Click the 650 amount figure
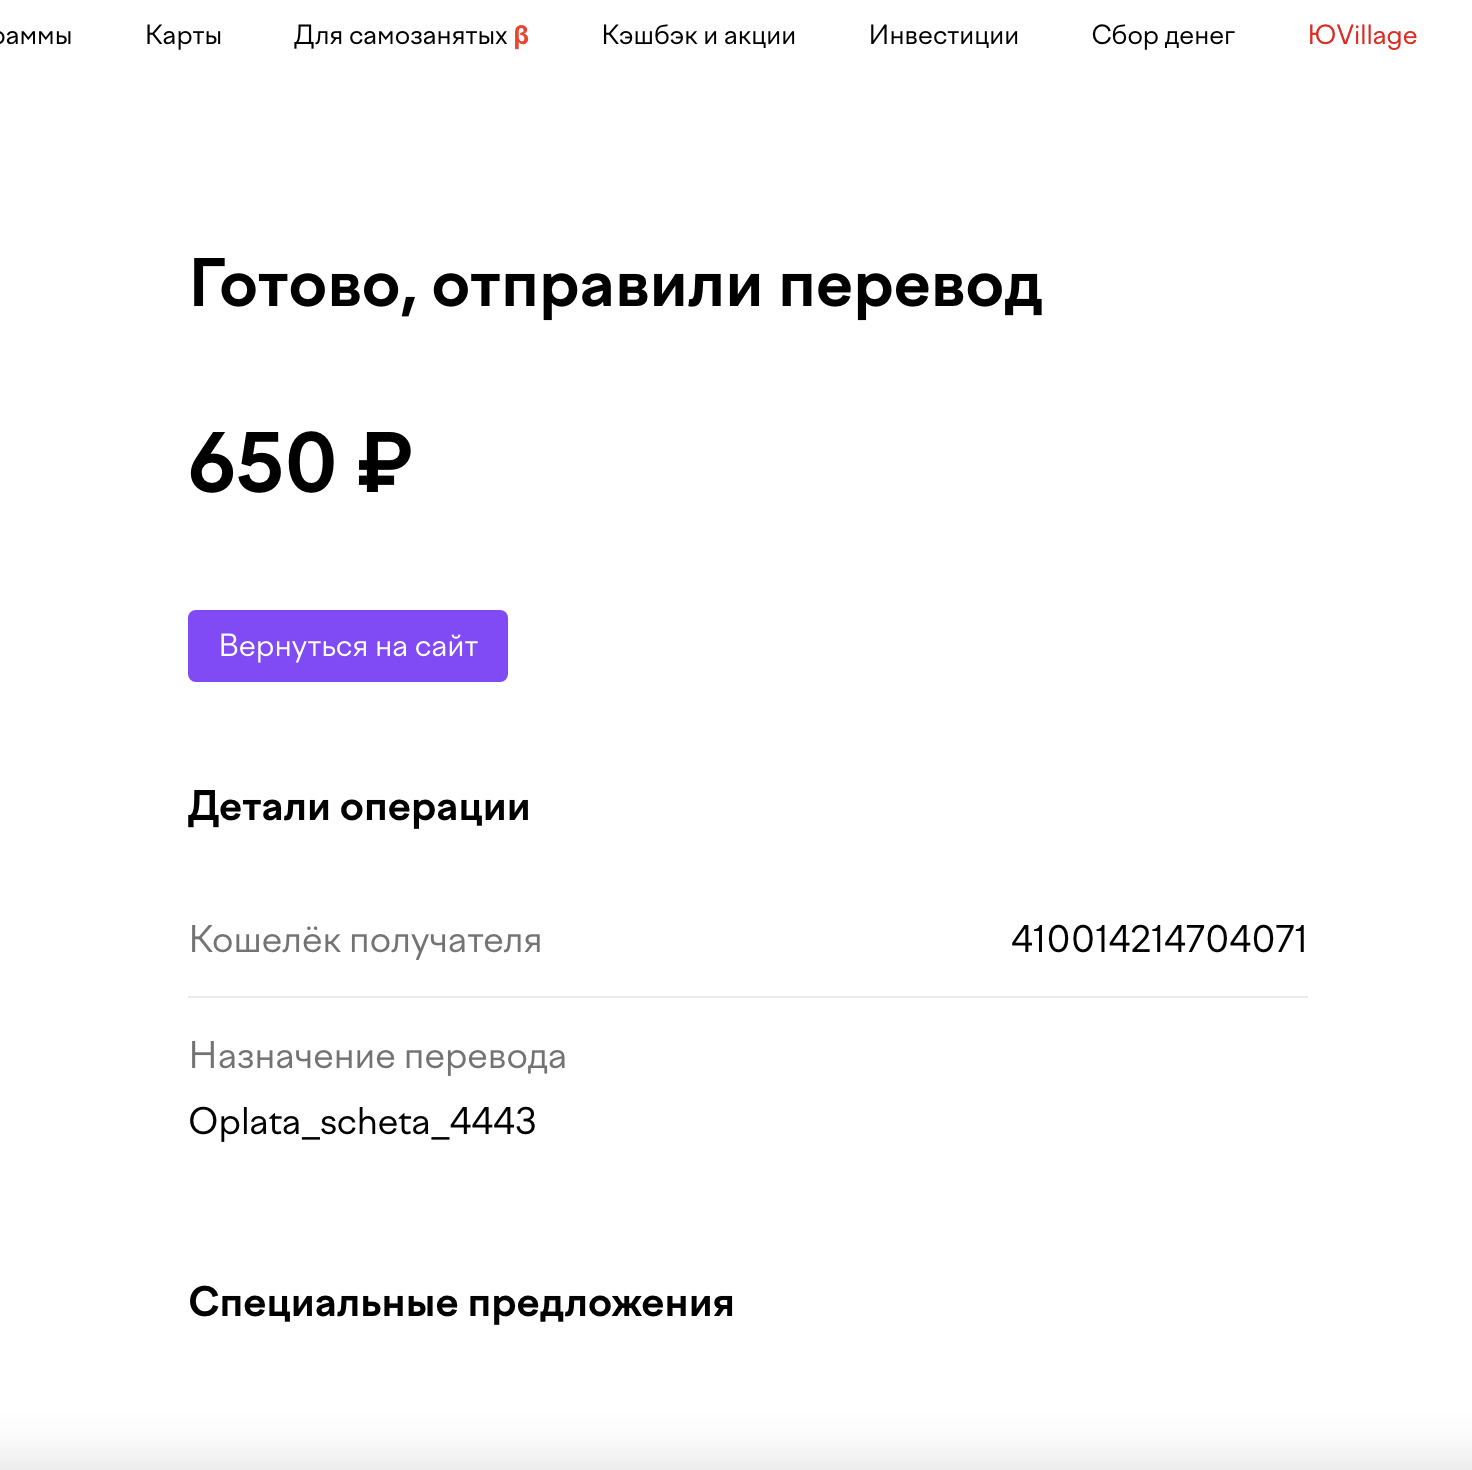This screenshot has width=1472, height=1470. pyautogui.click(x=262, y=462)
